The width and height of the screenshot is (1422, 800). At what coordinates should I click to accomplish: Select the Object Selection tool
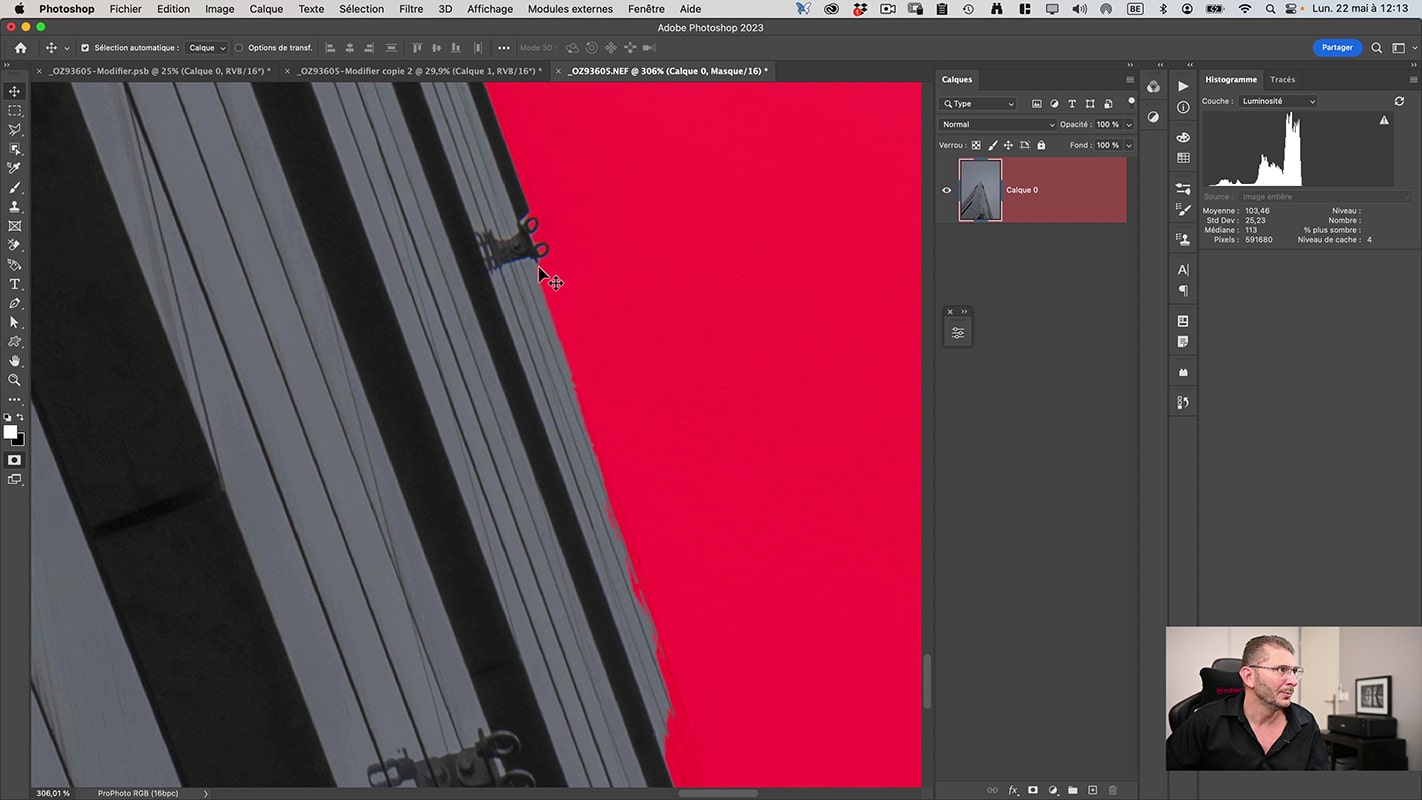point(14,149)
